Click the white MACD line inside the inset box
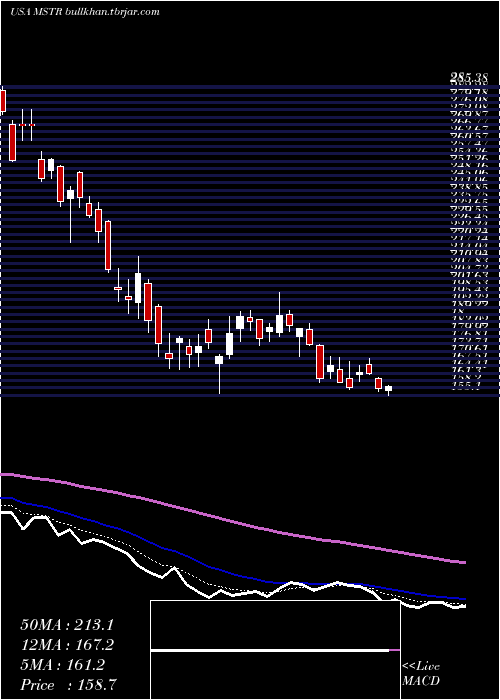Image resolution: width=500 pixels, height=700 pixels. click(270, 650)
